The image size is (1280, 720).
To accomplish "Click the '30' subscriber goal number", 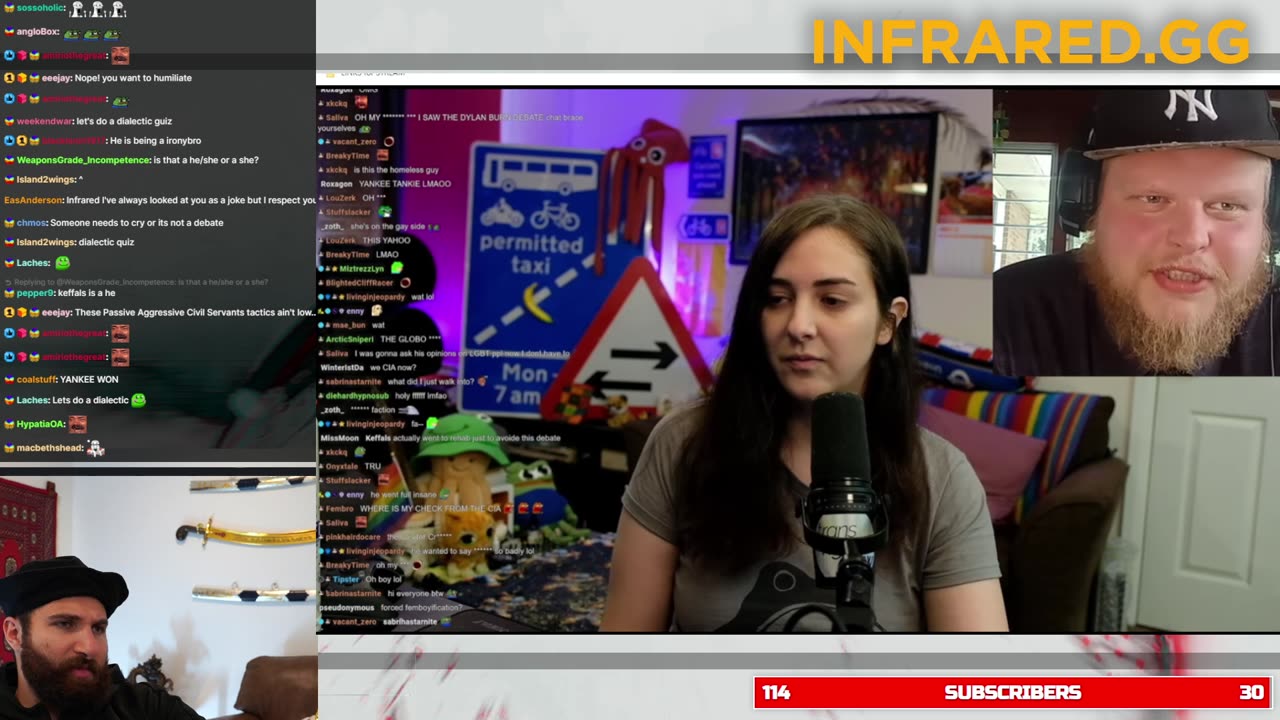I will click(x=1251, y=692).
